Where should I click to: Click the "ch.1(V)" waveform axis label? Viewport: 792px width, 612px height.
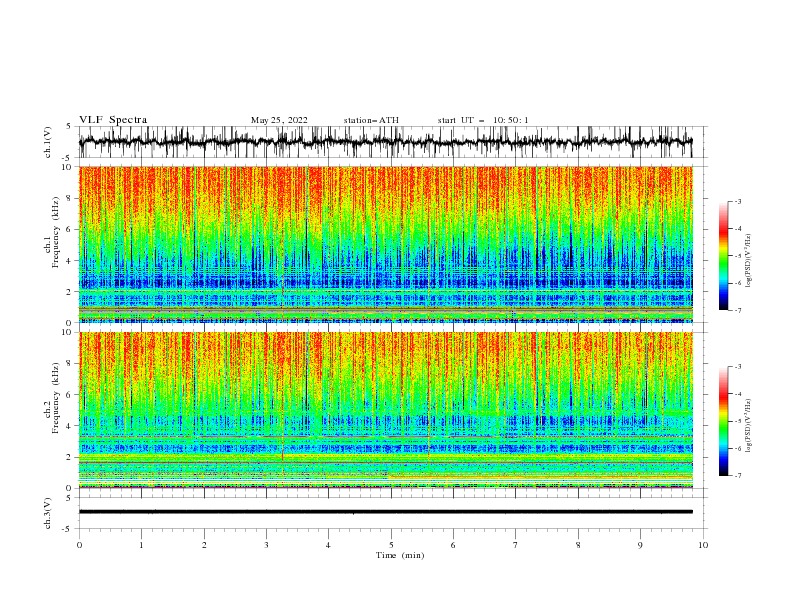click(48, 142)
